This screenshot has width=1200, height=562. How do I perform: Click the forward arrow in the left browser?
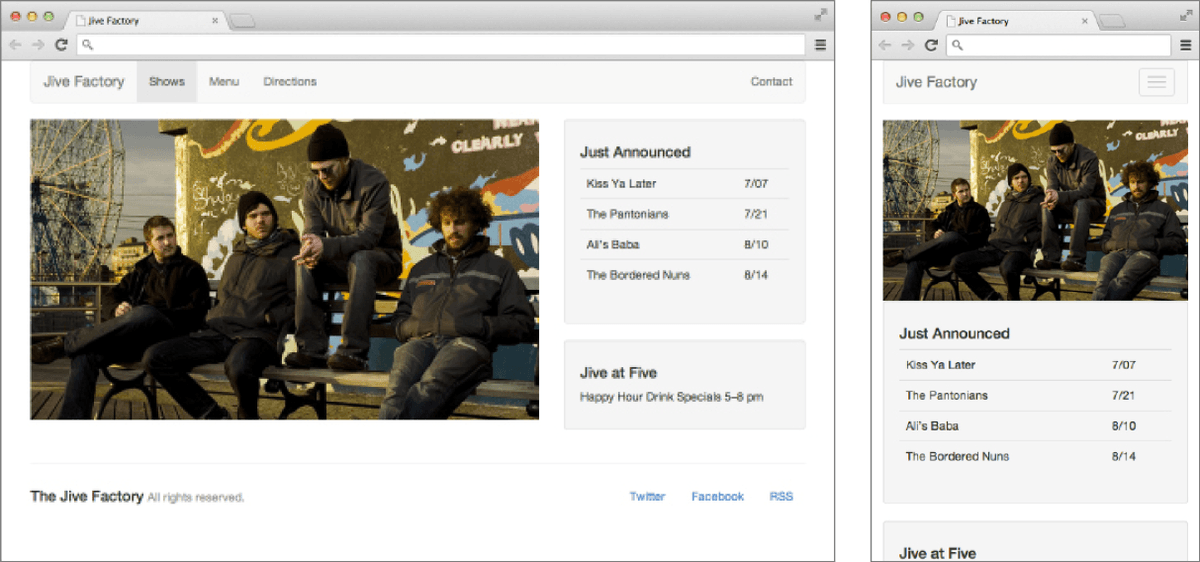(38, 44)
